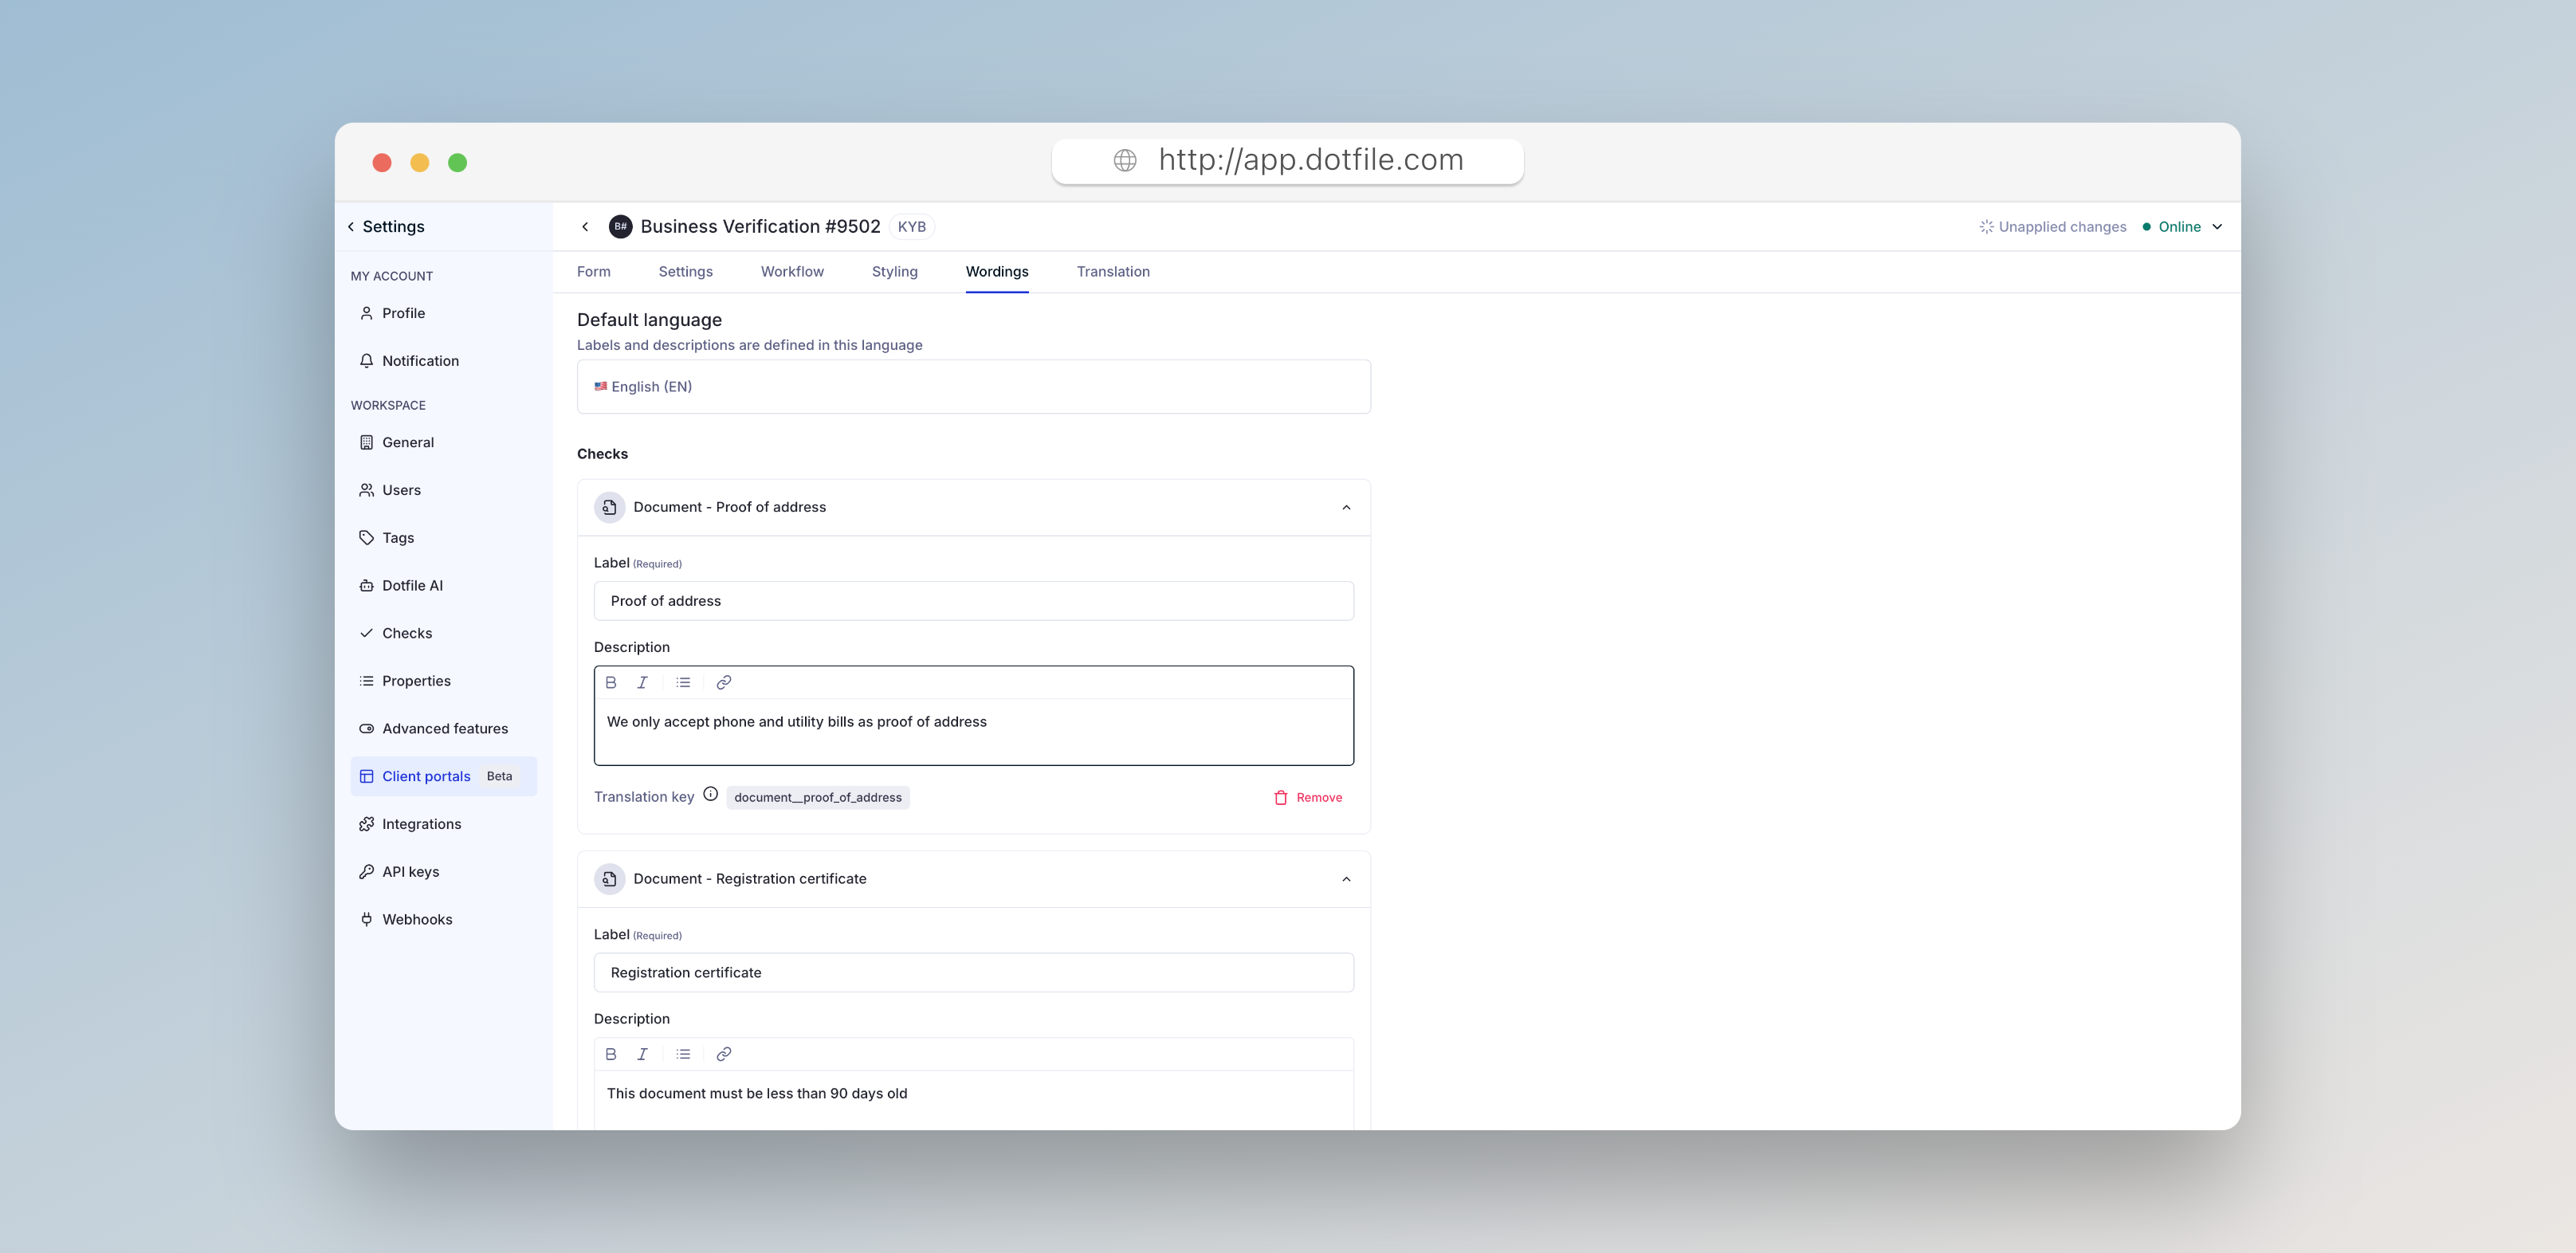Open Dotfile AI settings in sidebar
The height and width of the screenshot is (1253, 2576).
[412, 586]
